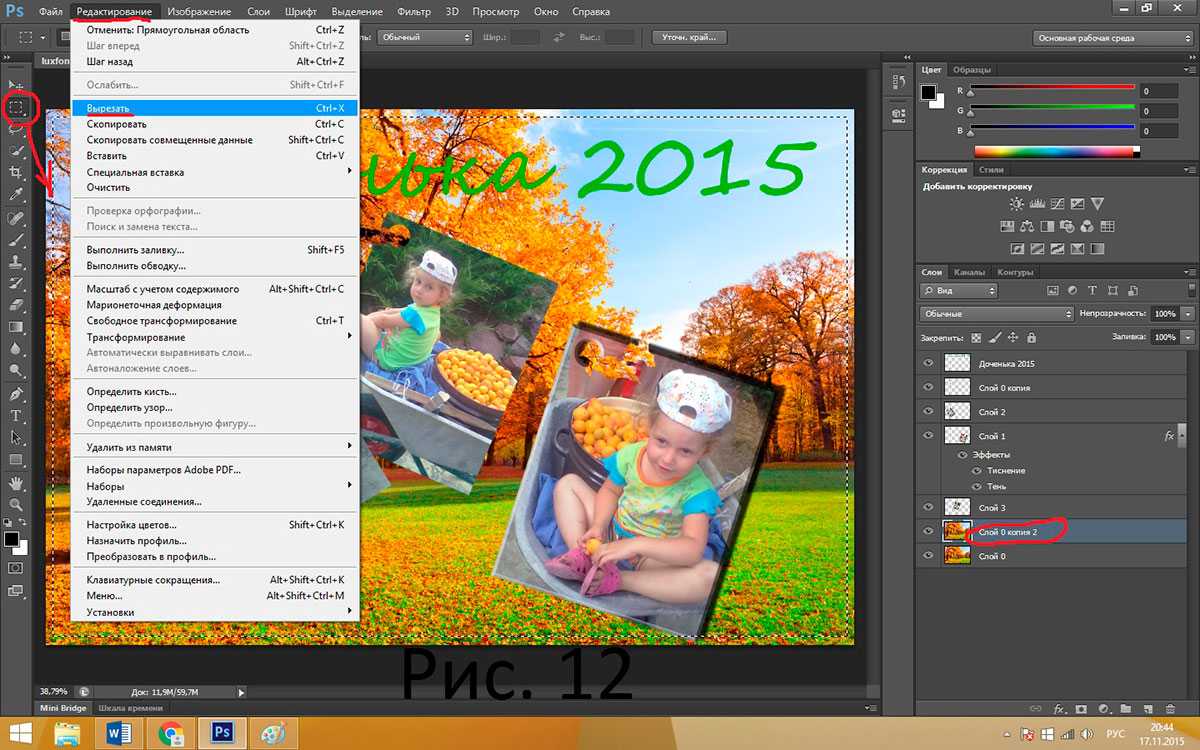The width and height of the screenshot is (1200, 750).
Task: Pick the Hand tool
Action: click(16, 483)
